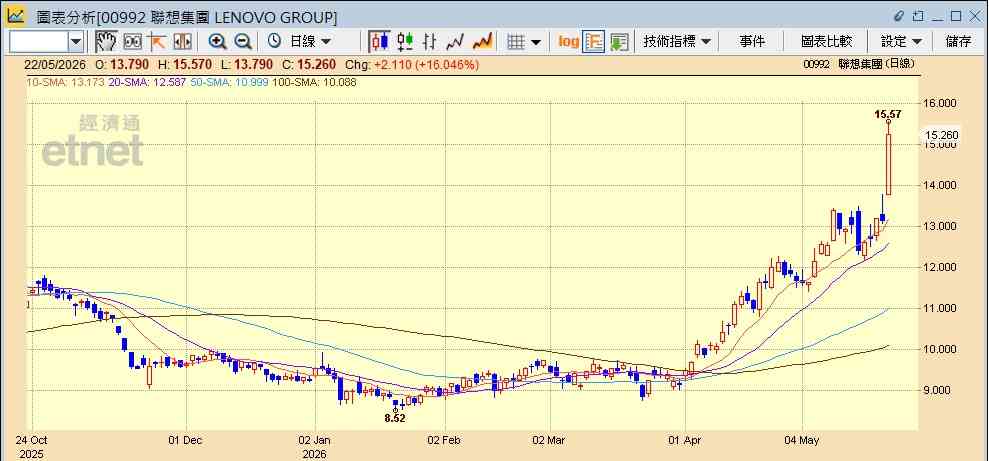Click the 04 May date axis label
Screen dimensions: 989x461
pyautogui.click(x=802, y=440)
